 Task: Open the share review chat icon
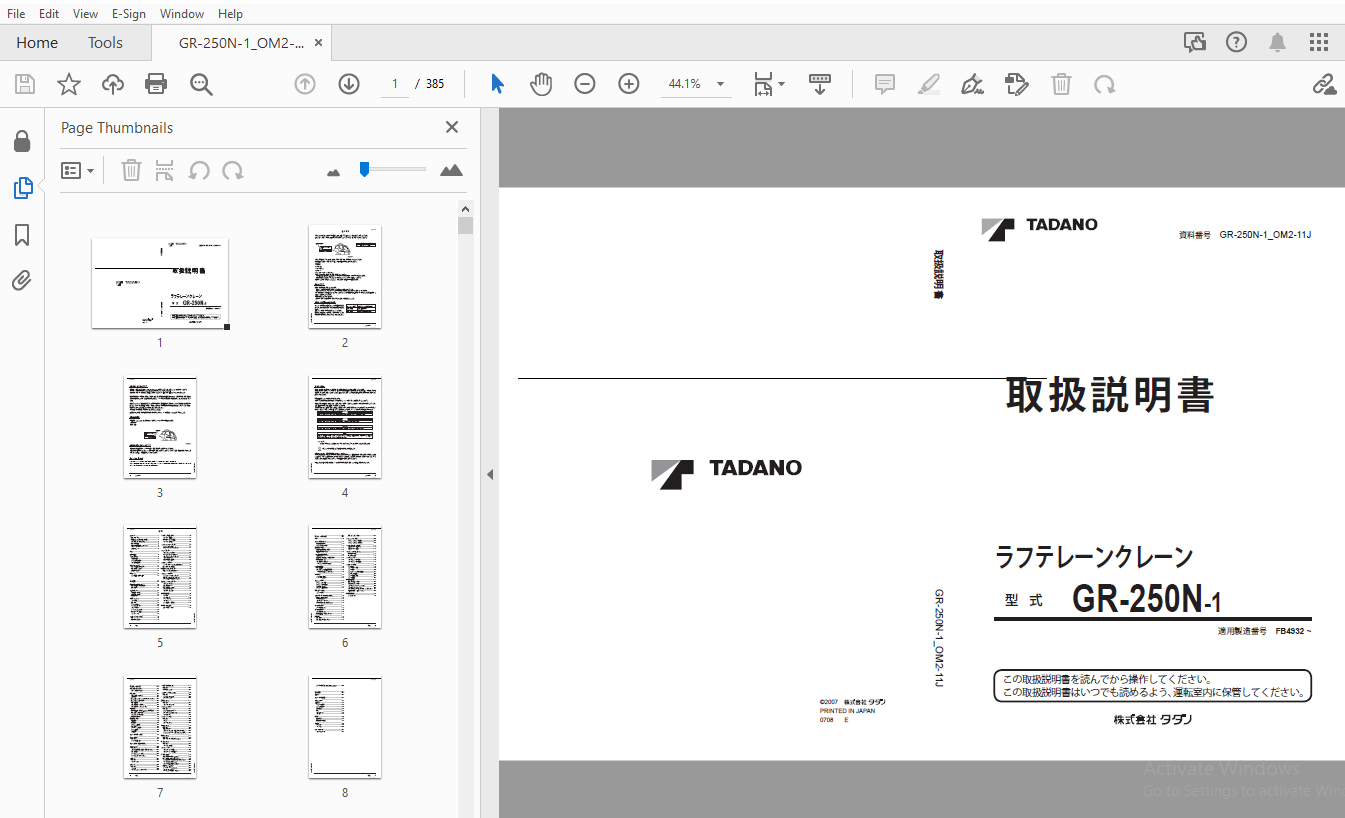(x=1194, y=42)
